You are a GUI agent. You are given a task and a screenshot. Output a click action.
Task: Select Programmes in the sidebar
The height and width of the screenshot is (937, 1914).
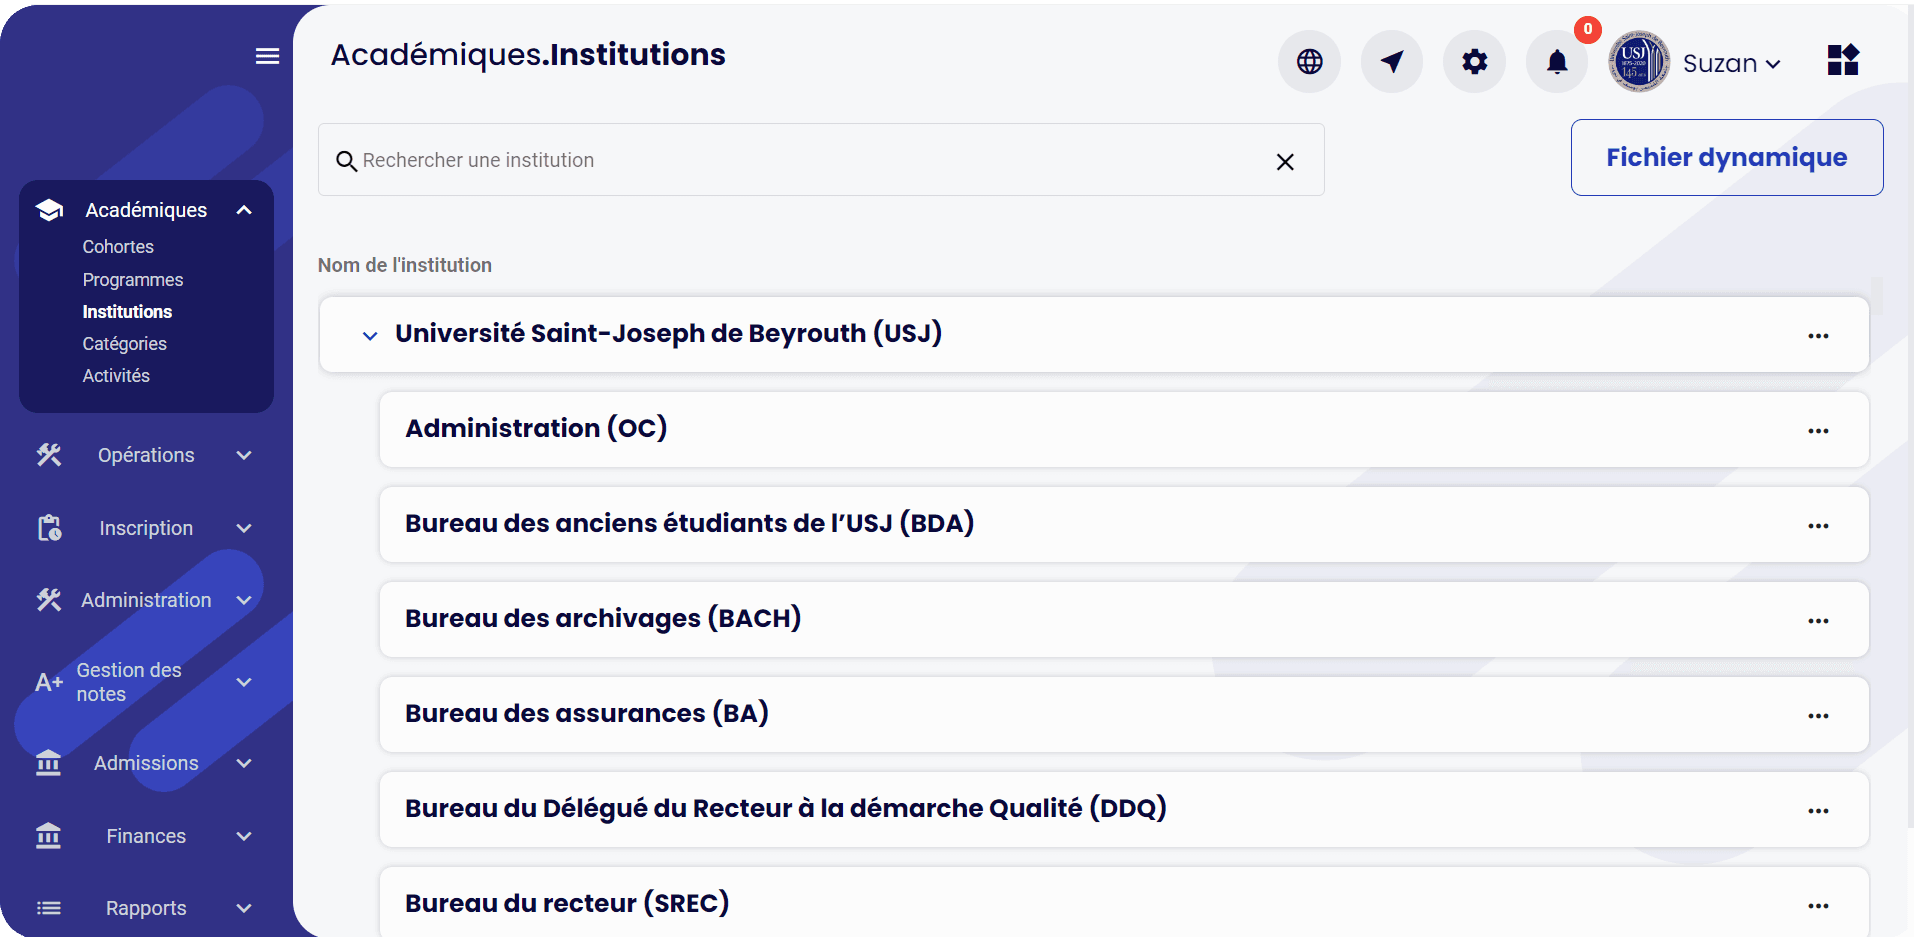point(133,280)
